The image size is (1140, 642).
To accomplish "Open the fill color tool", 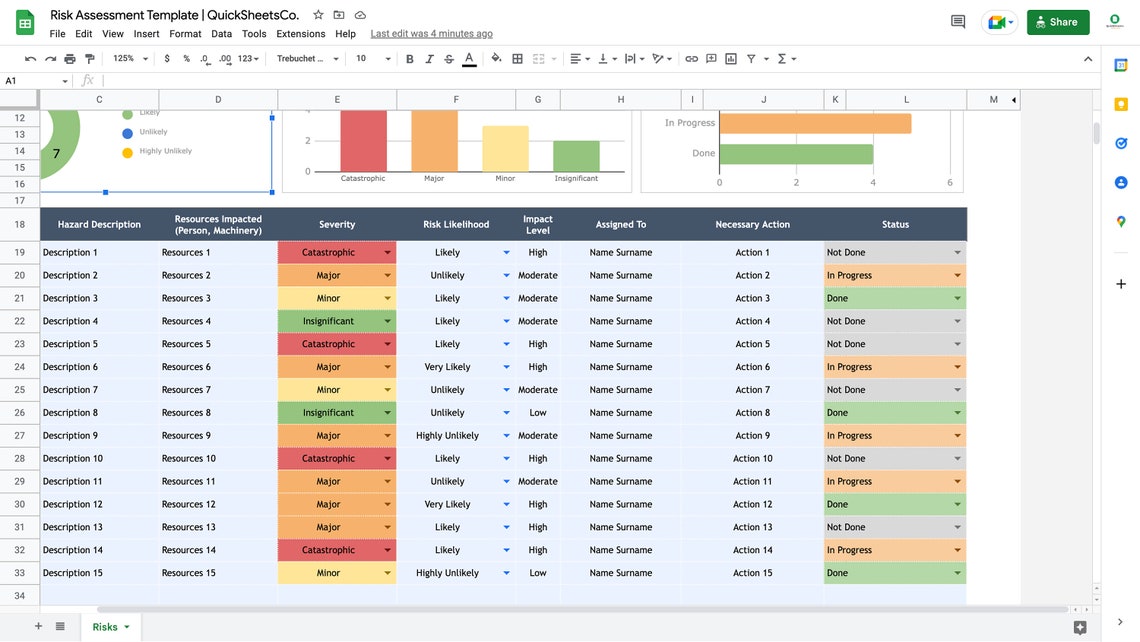I will tap(496, 58).
